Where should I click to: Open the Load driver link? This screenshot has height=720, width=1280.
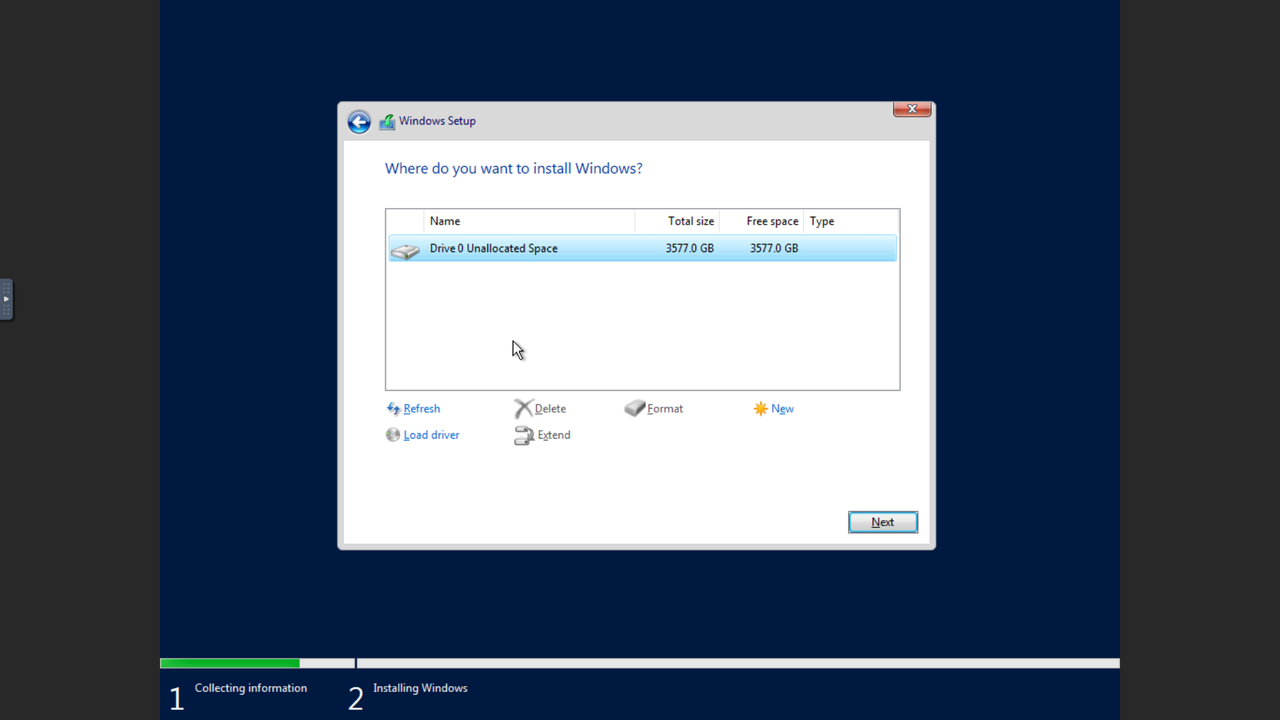pyautogui.click(x=431, y=435)
